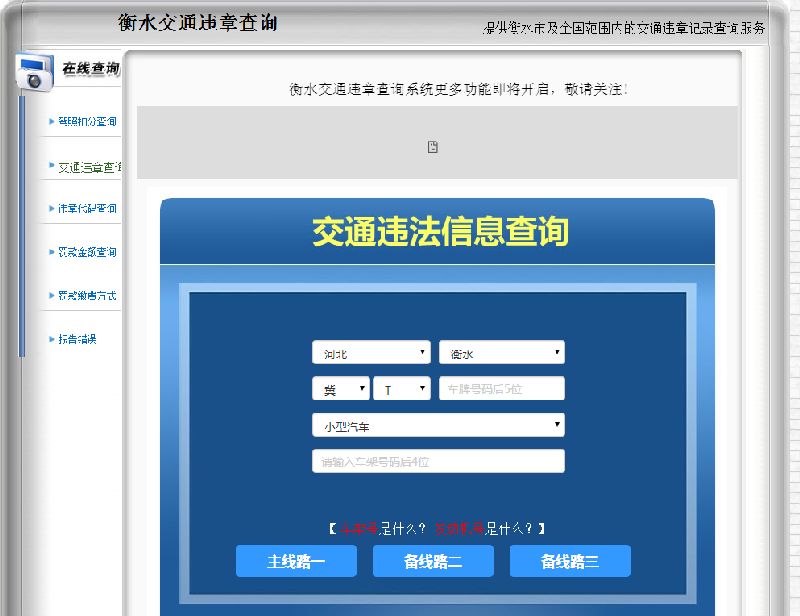Click the header subtitle about 全国范围 查询服务
Image resolution: width=800 pixels, height=616 pixels.
coord(623,28)
